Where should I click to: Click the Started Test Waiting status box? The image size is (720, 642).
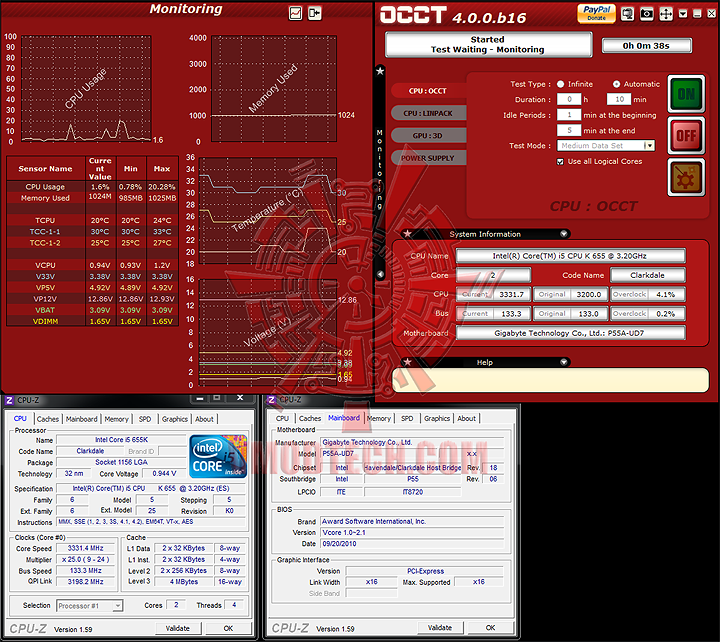pos(488,45)
